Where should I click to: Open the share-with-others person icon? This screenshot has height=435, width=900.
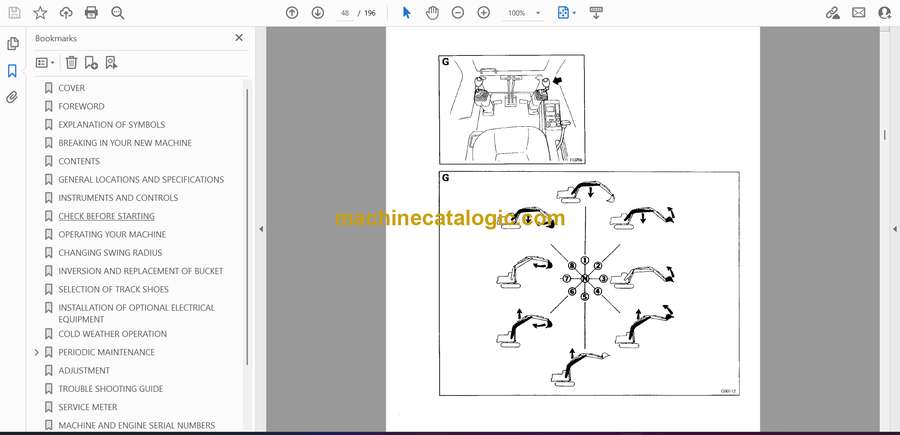tap(885, 13)
